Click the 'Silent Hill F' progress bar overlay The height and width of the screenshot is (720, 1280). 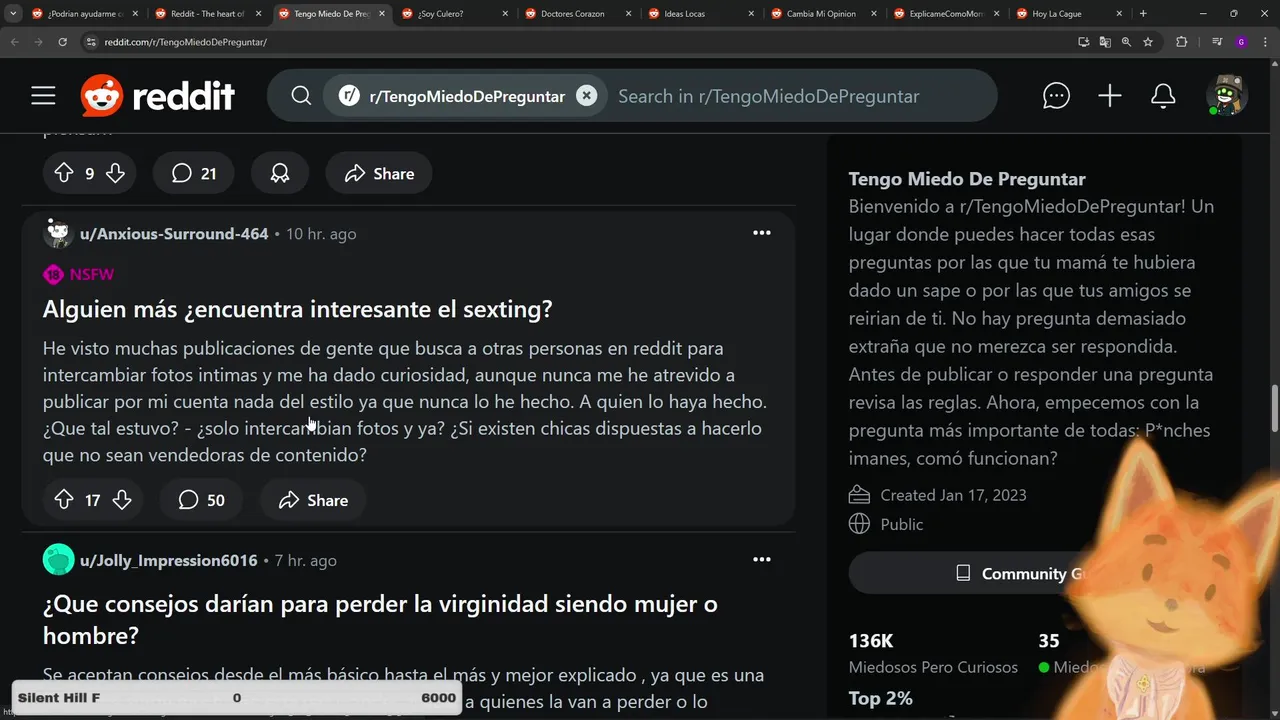point(237,698)
